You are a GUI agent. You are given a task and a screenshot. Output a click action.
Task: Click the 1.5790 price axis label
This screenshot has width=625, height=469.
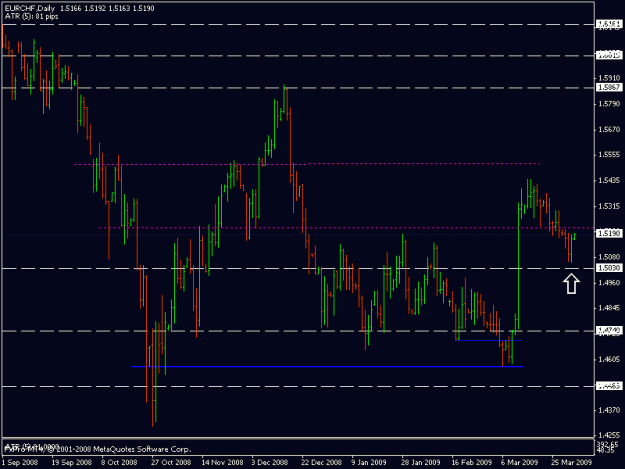609,104
